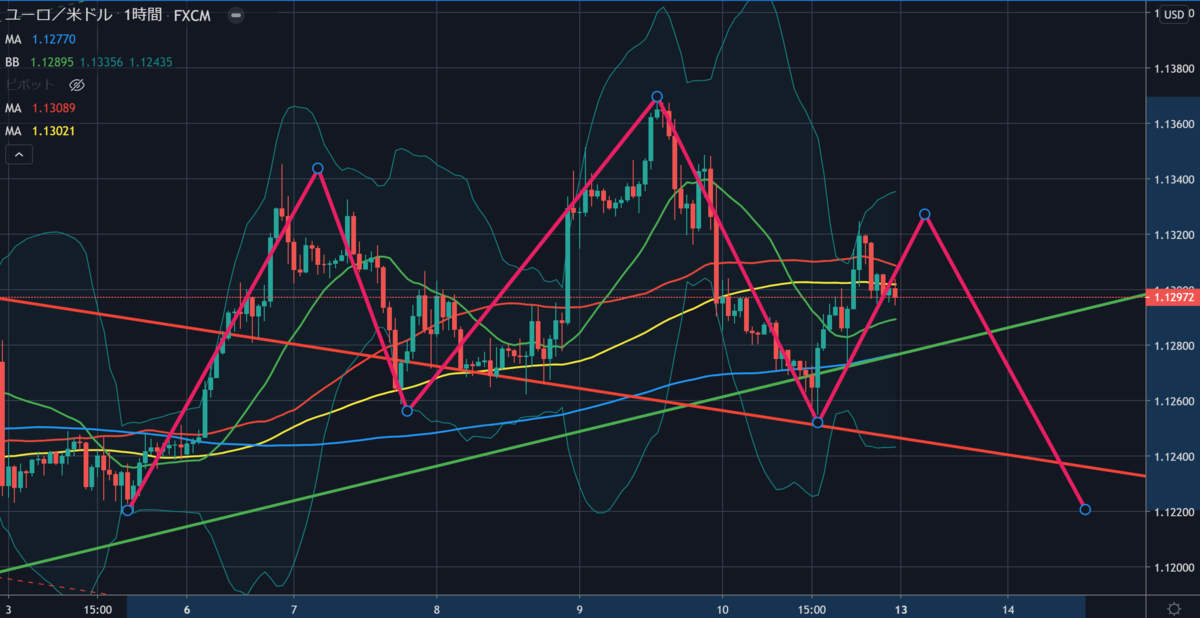Click the BB upper value 1.13356

[x=101, y=62]
